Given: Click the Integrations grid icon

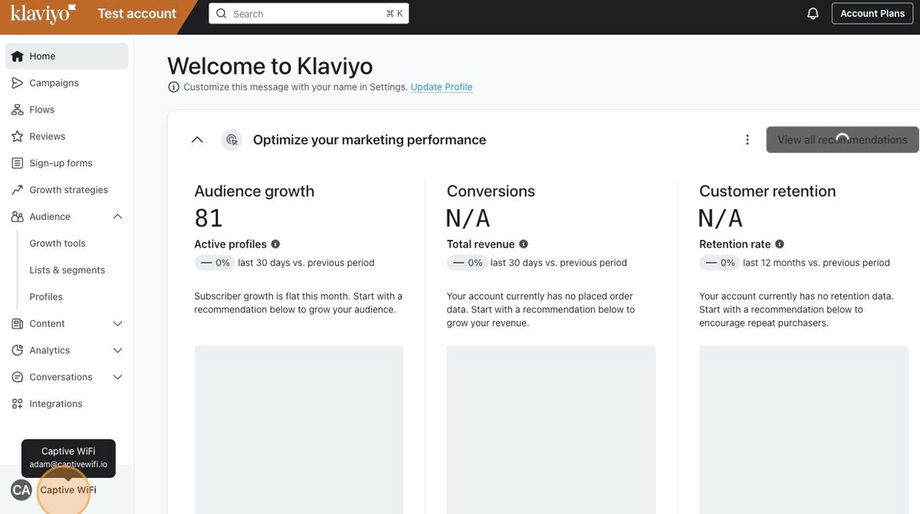Looking at the screenshot, I should coord(17,404).
